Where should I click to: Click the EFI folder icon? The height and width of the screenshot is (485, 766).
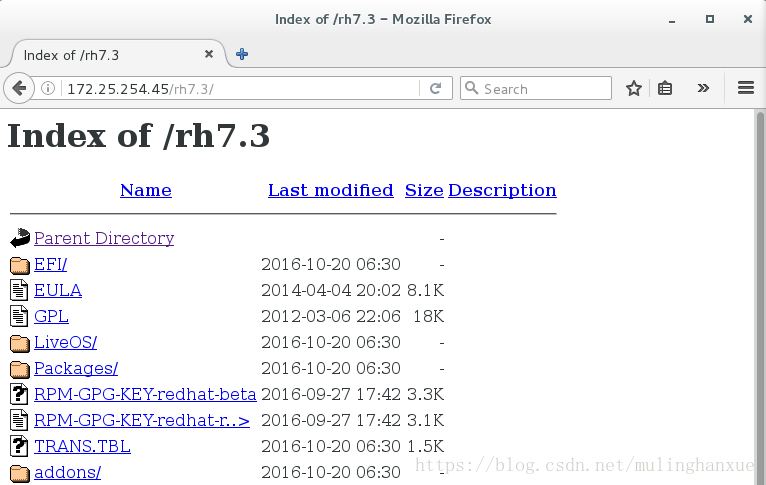(x=20, y=265)
